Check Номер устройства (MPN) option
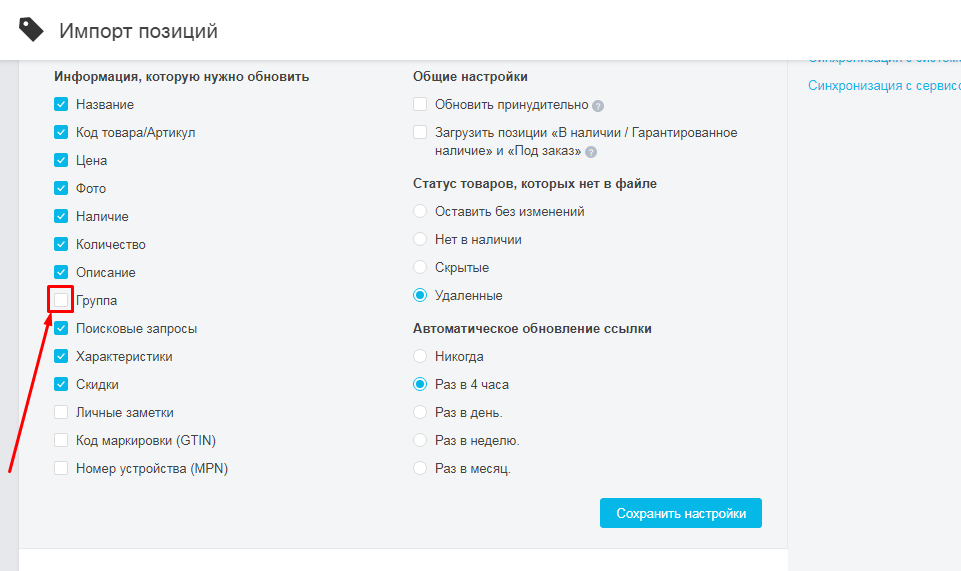 [61, 468]
